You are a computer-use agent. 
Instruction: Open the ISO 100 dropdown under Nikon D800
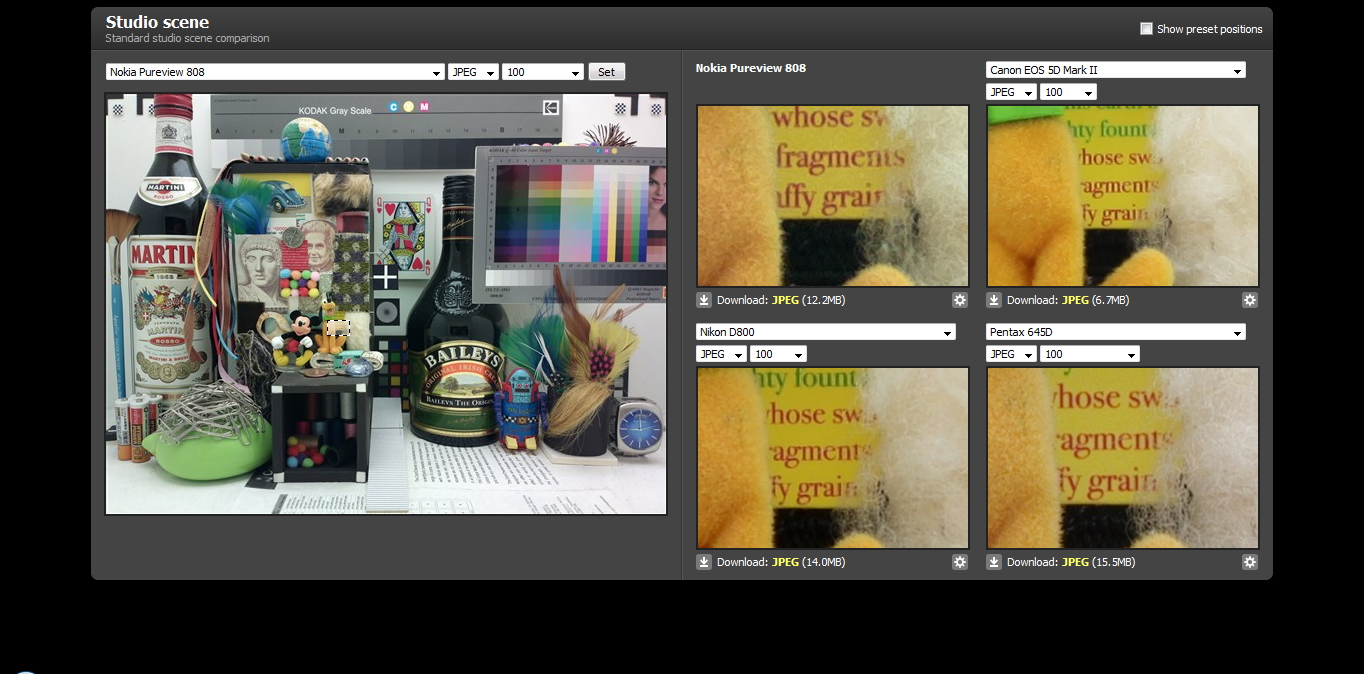[x=778, y=354]
